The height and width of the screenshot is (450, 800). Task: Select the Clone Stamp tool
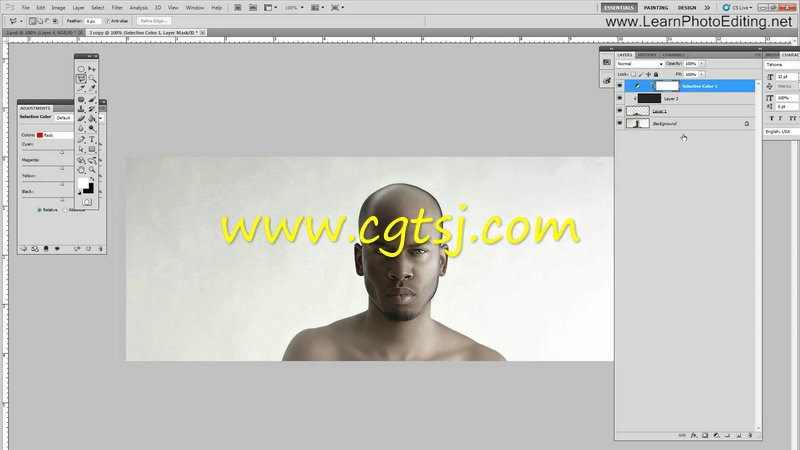tap(81, 109)
